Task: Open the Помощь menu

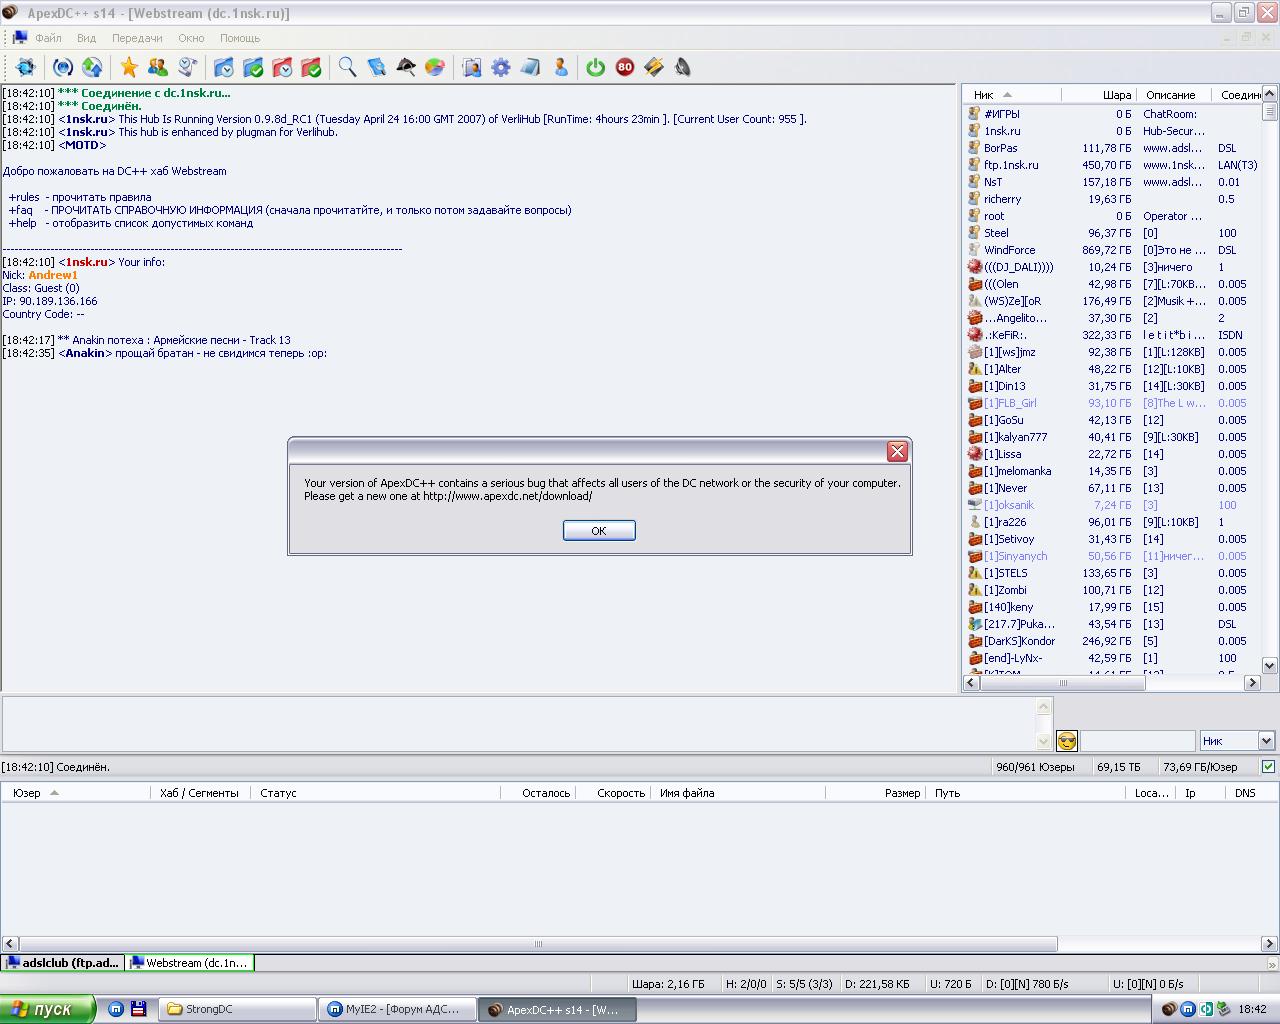Action: pos(240,38)
